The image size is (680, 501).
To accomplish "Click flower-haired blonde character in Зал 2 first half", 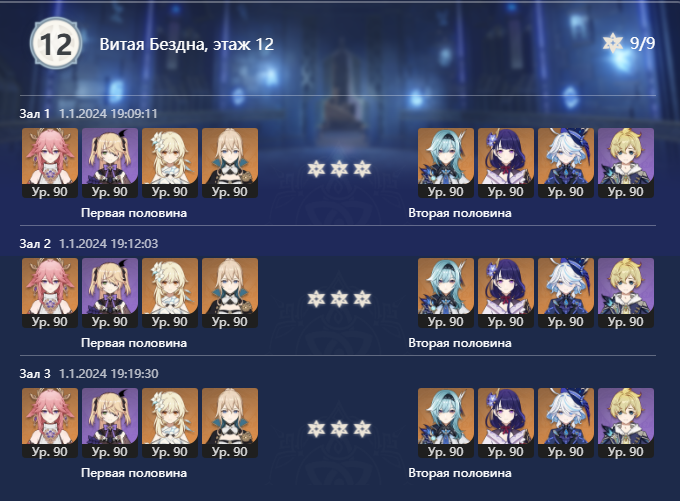I will [x=170, y=293].
